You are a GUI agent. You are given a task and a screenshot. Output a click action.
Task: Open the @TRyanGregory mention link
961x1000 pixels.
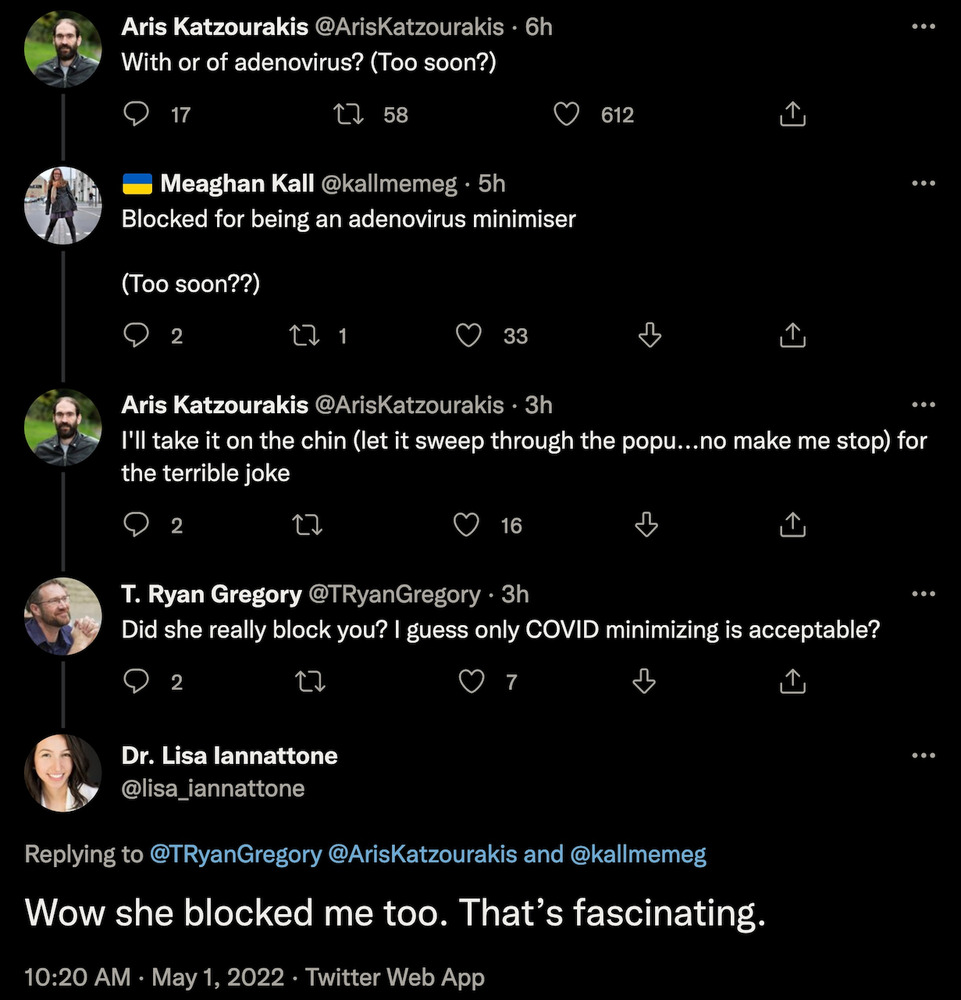click(235, 855)
